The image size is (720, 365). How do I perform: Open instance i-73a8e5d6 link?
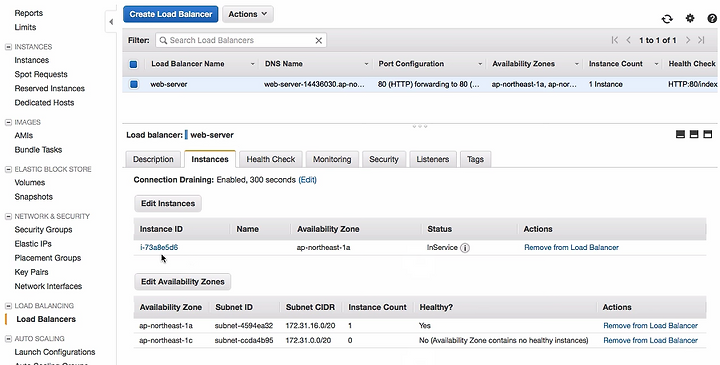[159, 247]
